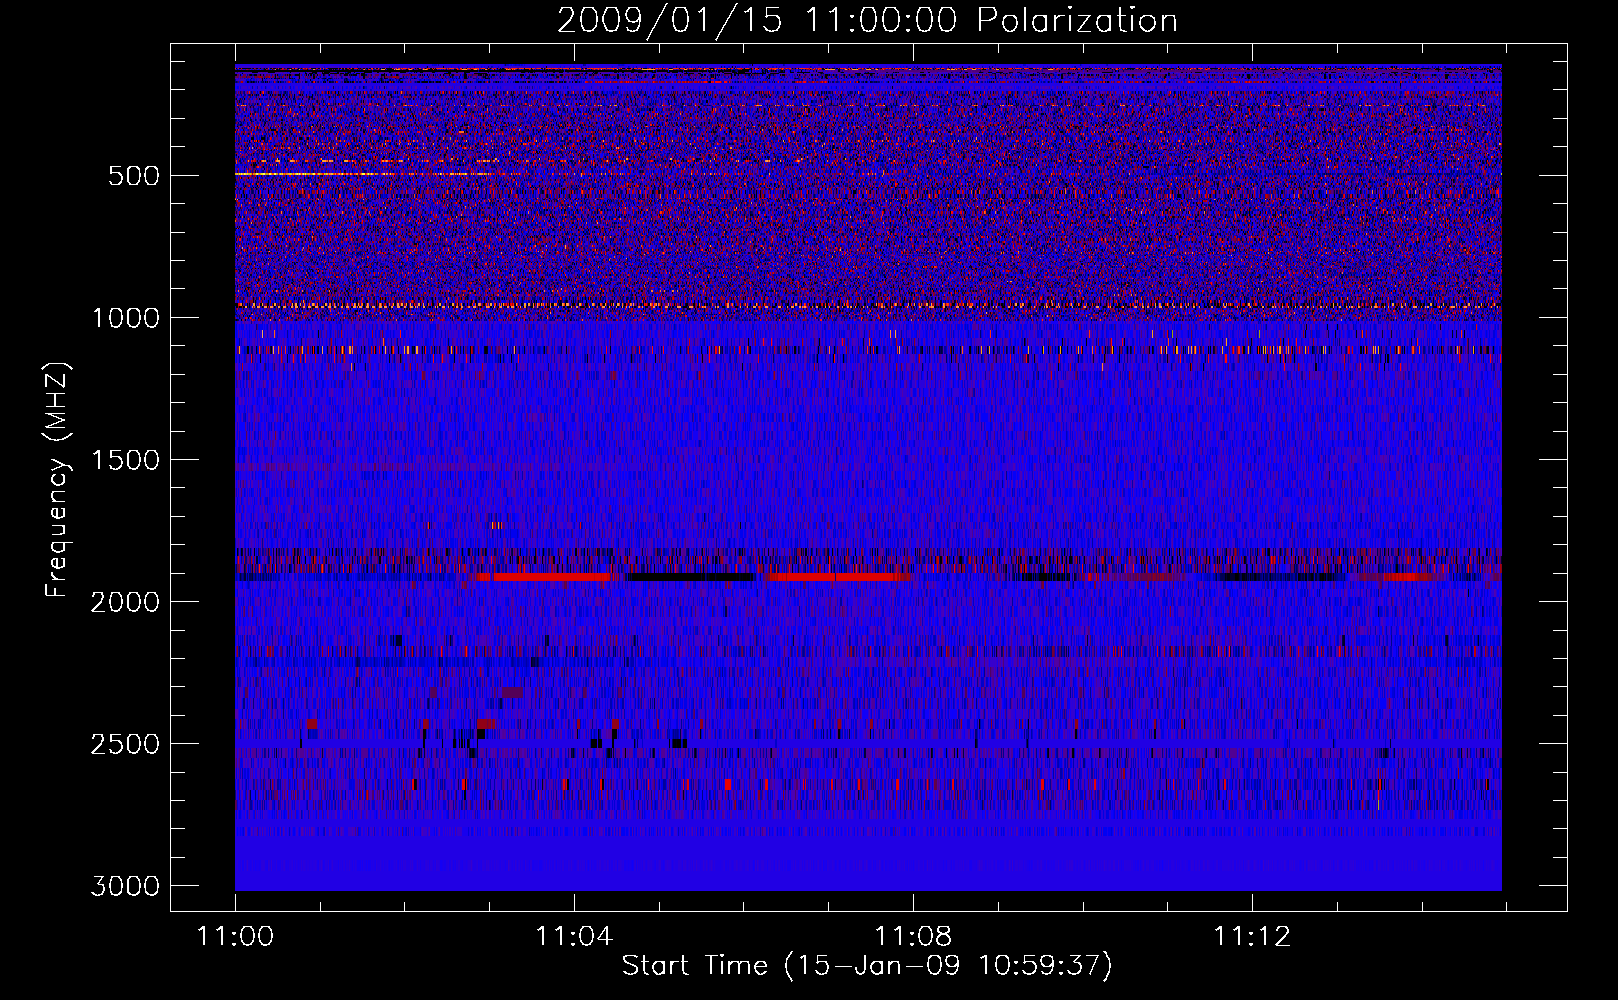Click the 500 frequency tick label
This screenshot has width=1618, height=1000.
click(x=134, y=176)
